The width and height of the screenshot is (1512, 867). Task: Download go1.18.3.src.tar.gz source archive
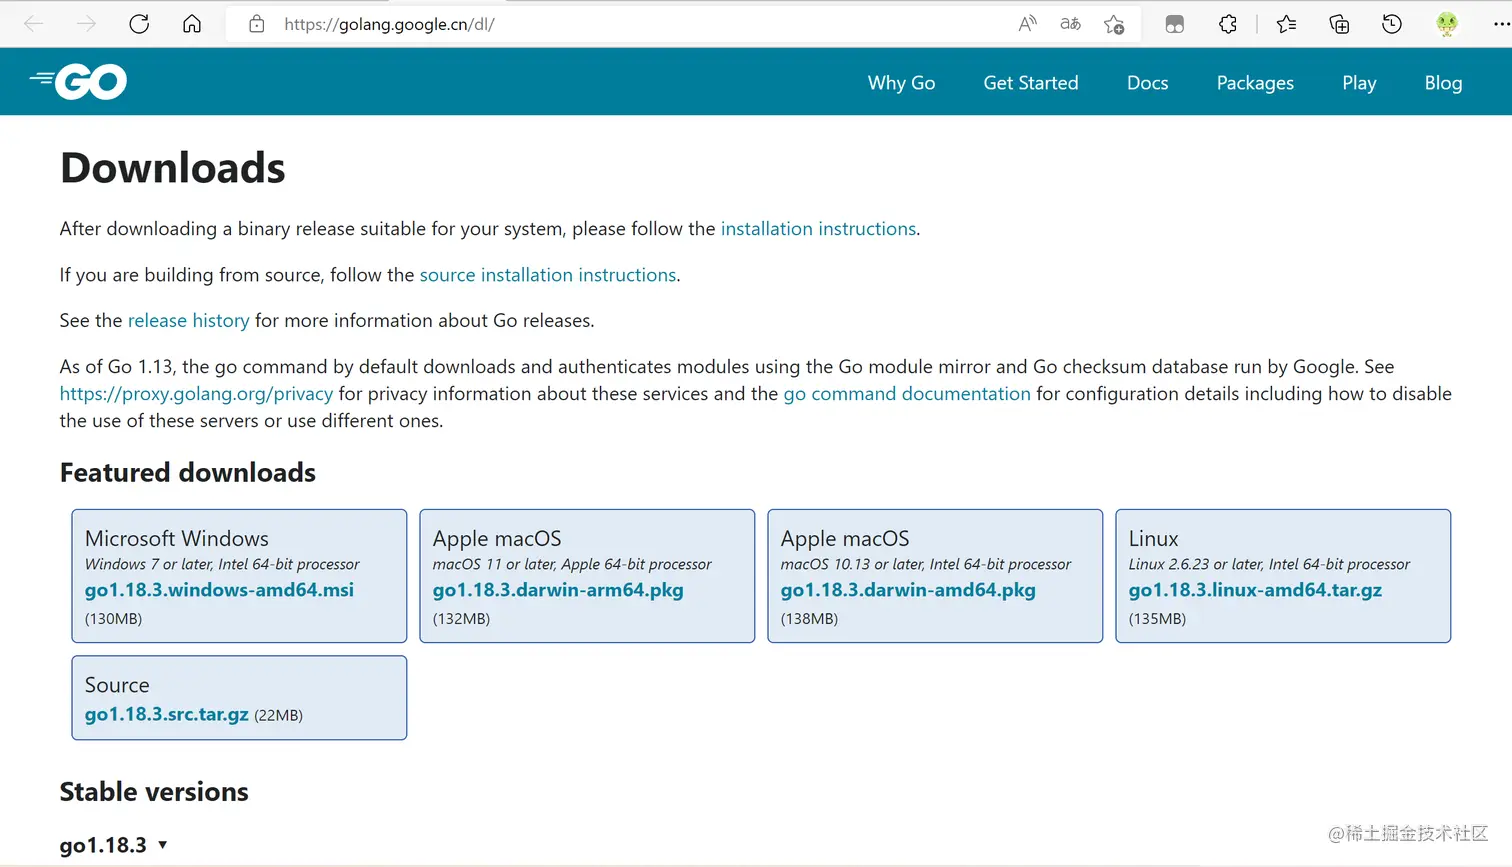coord(167,714)
